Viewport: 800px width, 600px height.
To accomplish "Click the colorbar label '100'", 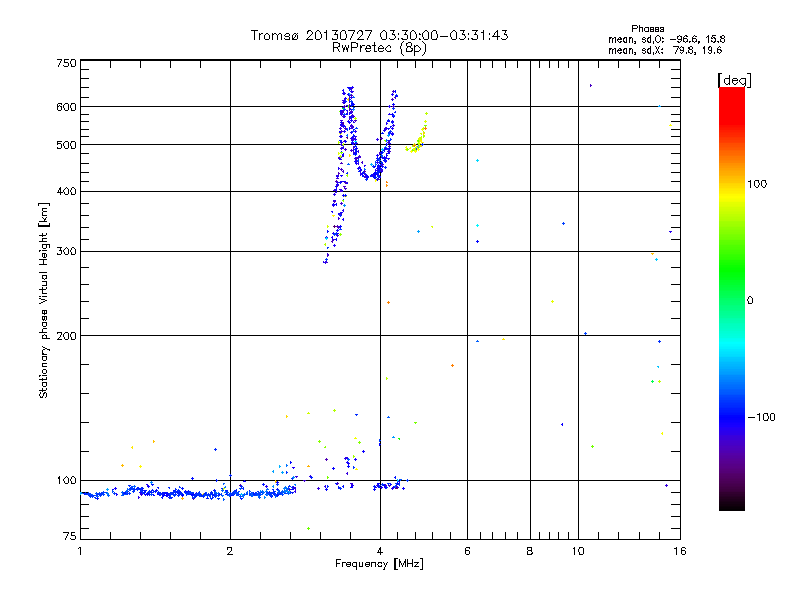I will pos(757,184).
